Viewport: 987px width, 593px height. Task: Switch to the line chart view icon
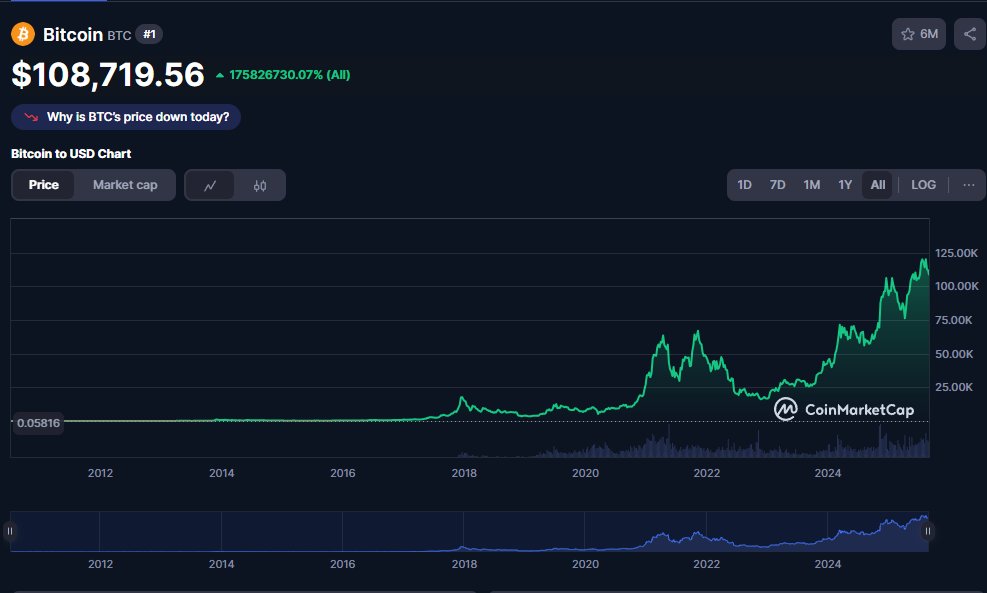[210, 185]
